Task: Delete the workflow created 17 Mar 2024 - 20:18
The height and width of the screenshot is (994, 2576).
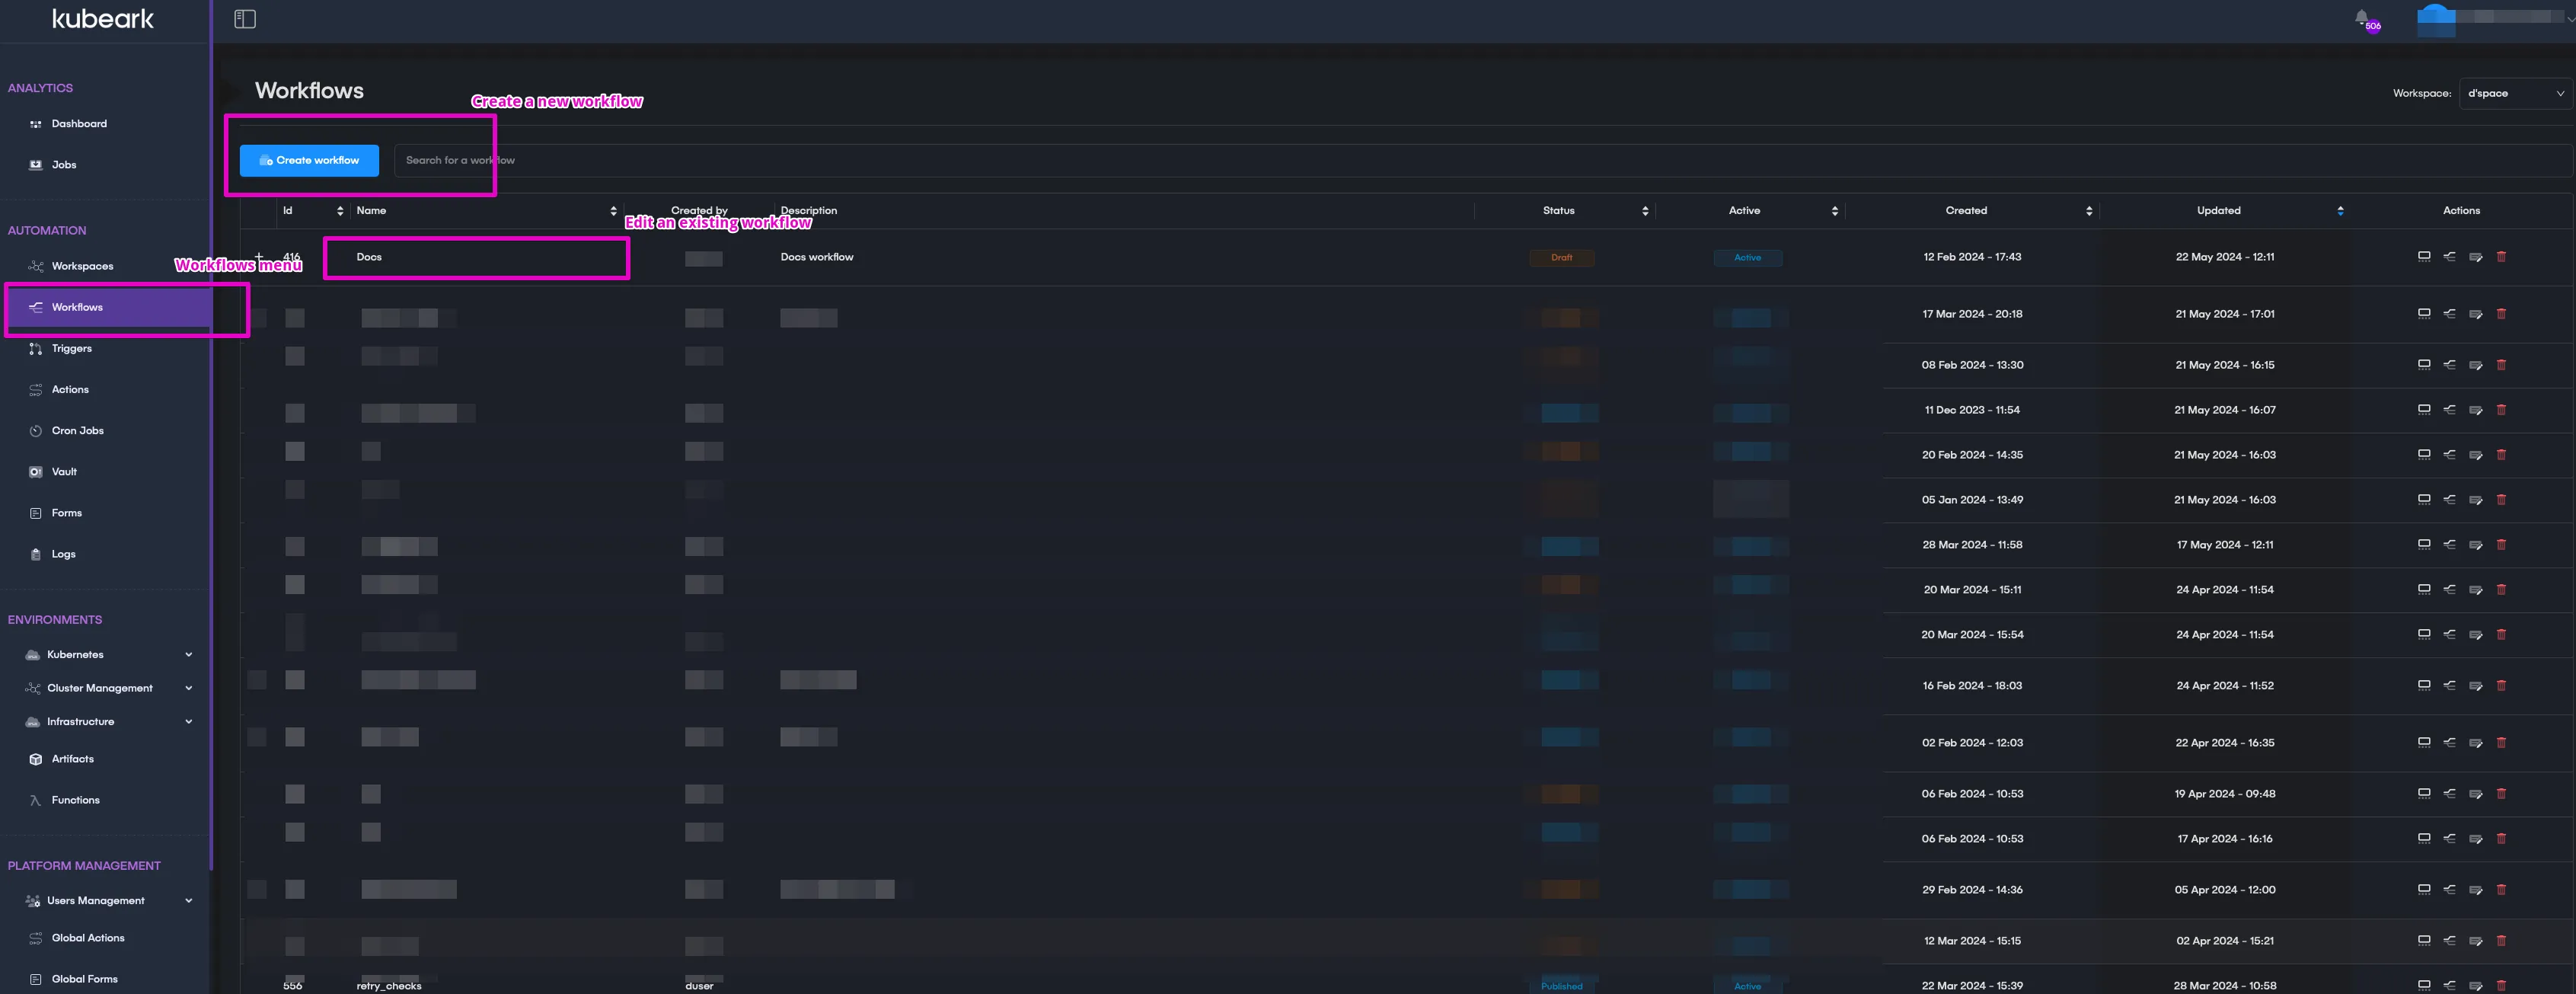Action: [x=2501, y=314]
